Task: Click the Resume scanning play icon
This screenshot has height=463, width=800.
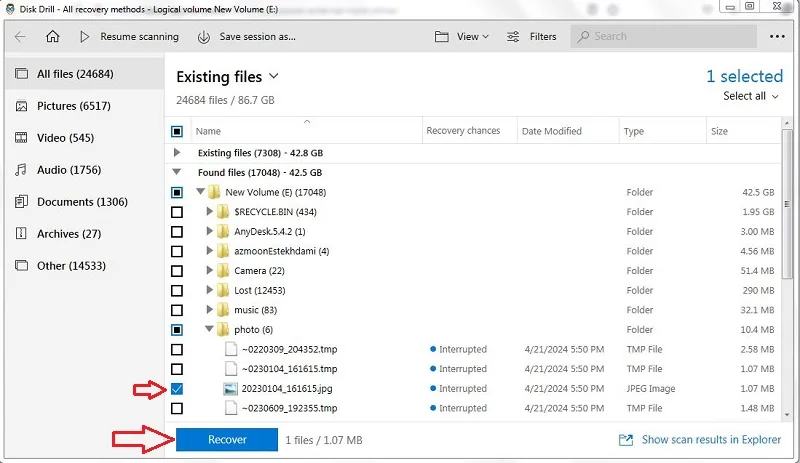Action: click(85, 36)
